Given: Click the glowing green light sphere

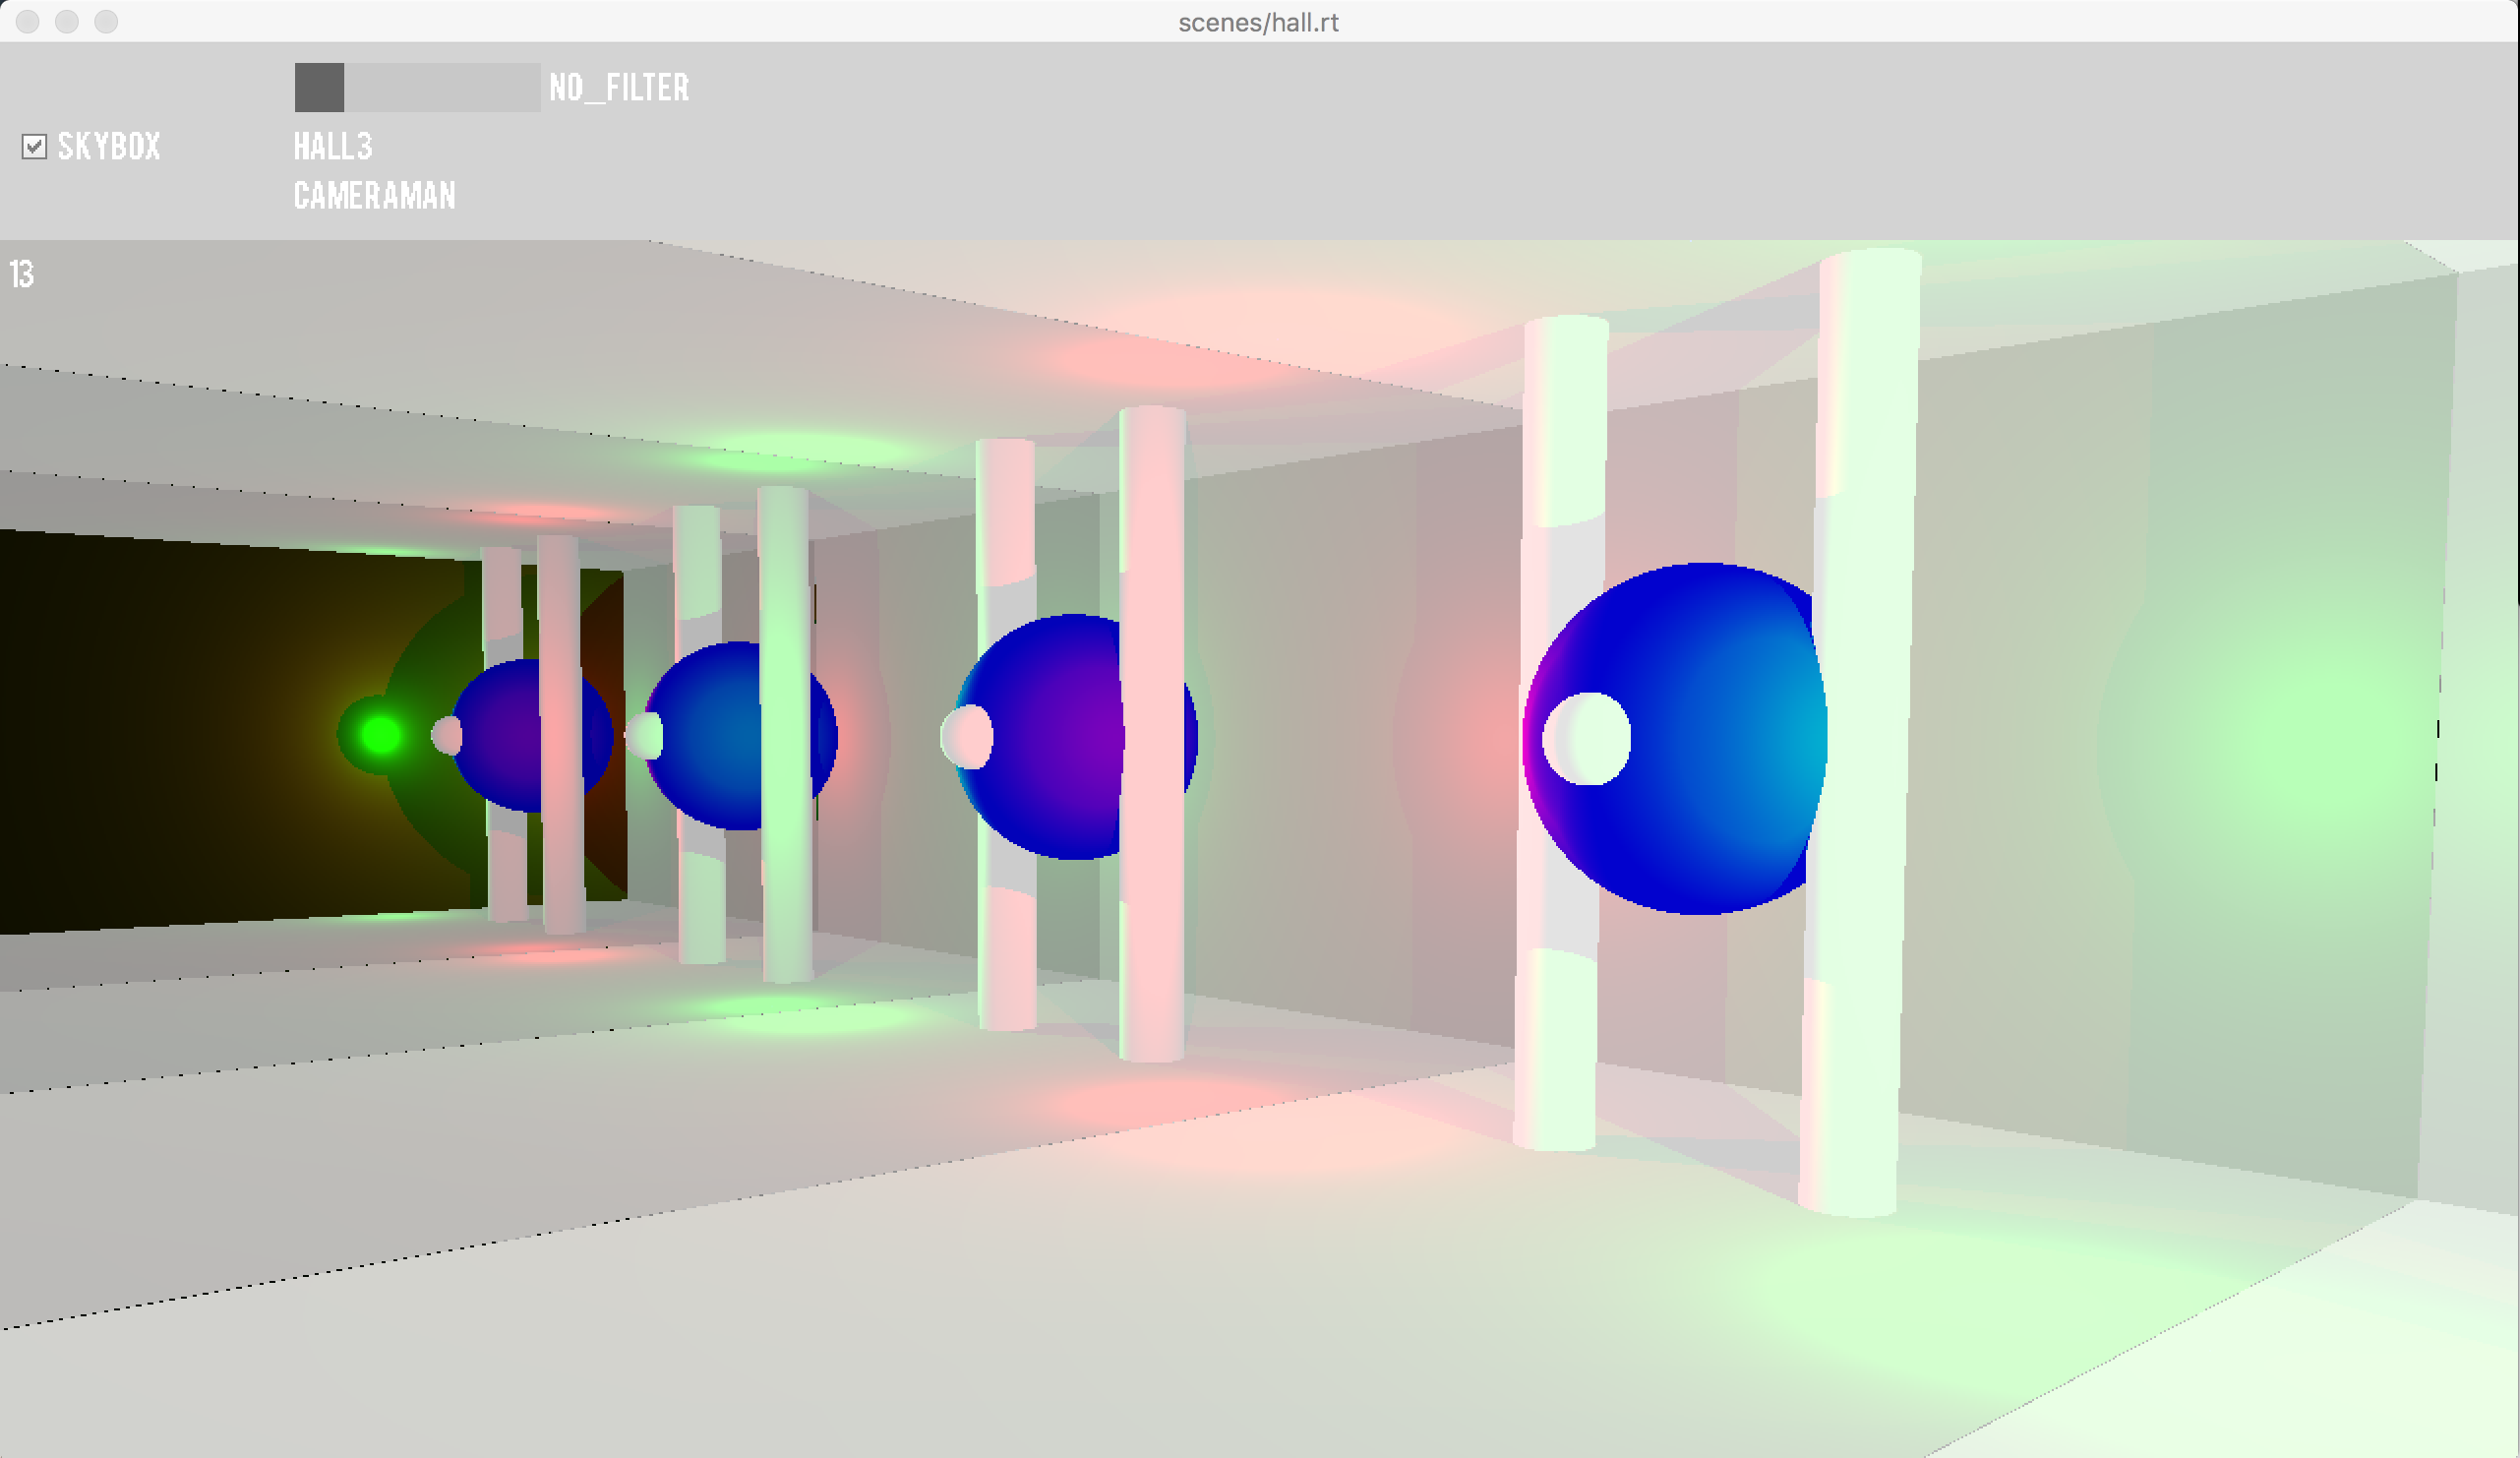Looking at the screenshot, I should point(379,735).
